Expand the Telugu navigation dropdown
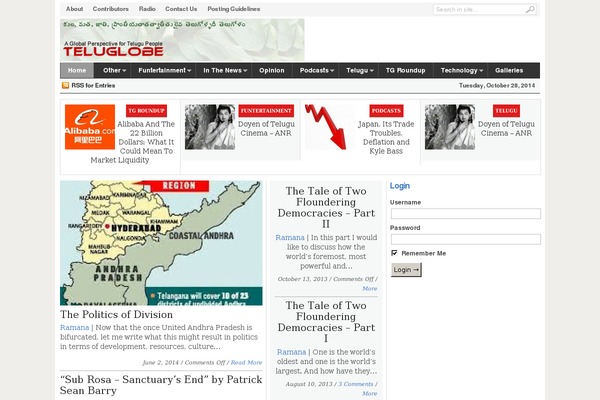This screenshot has width=600, height=400. 359,70
